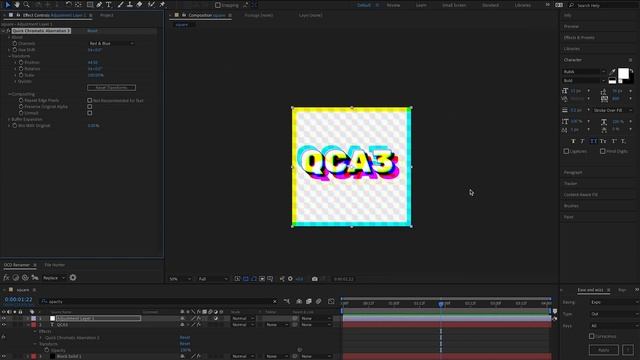The height and width of the screenshot is (360, 640).
Task: Click the snapshot camera icon in viewer
Action: pos(315,279)
